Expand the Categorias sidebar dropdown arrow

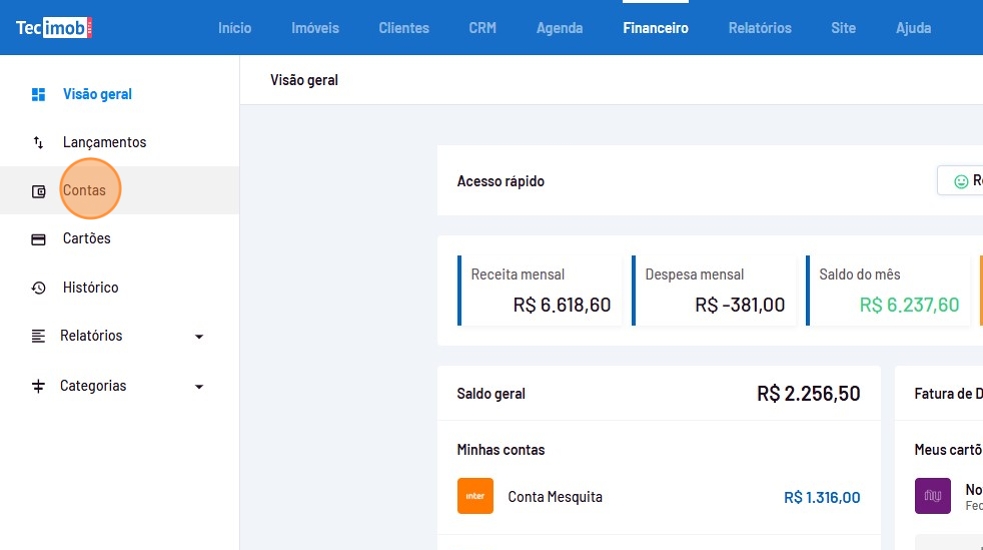[199, 387]
